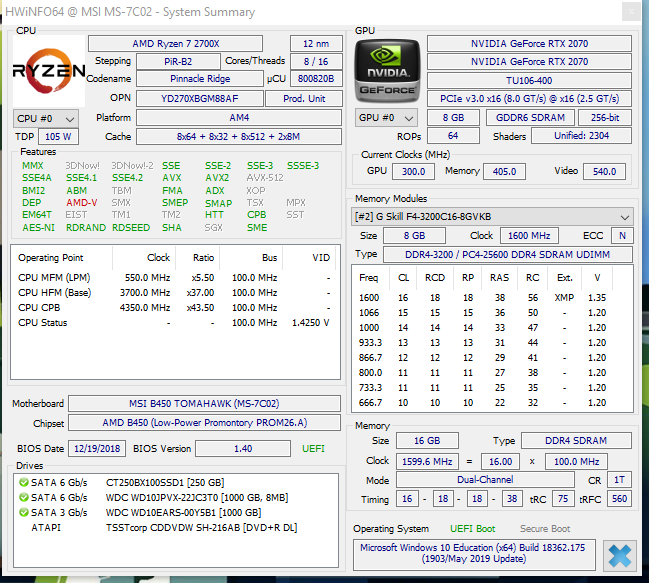Image resolution: width=649 pixels, height=583 pixels.
Task: Click the 800820B microcode field
Action: [316, 79]
